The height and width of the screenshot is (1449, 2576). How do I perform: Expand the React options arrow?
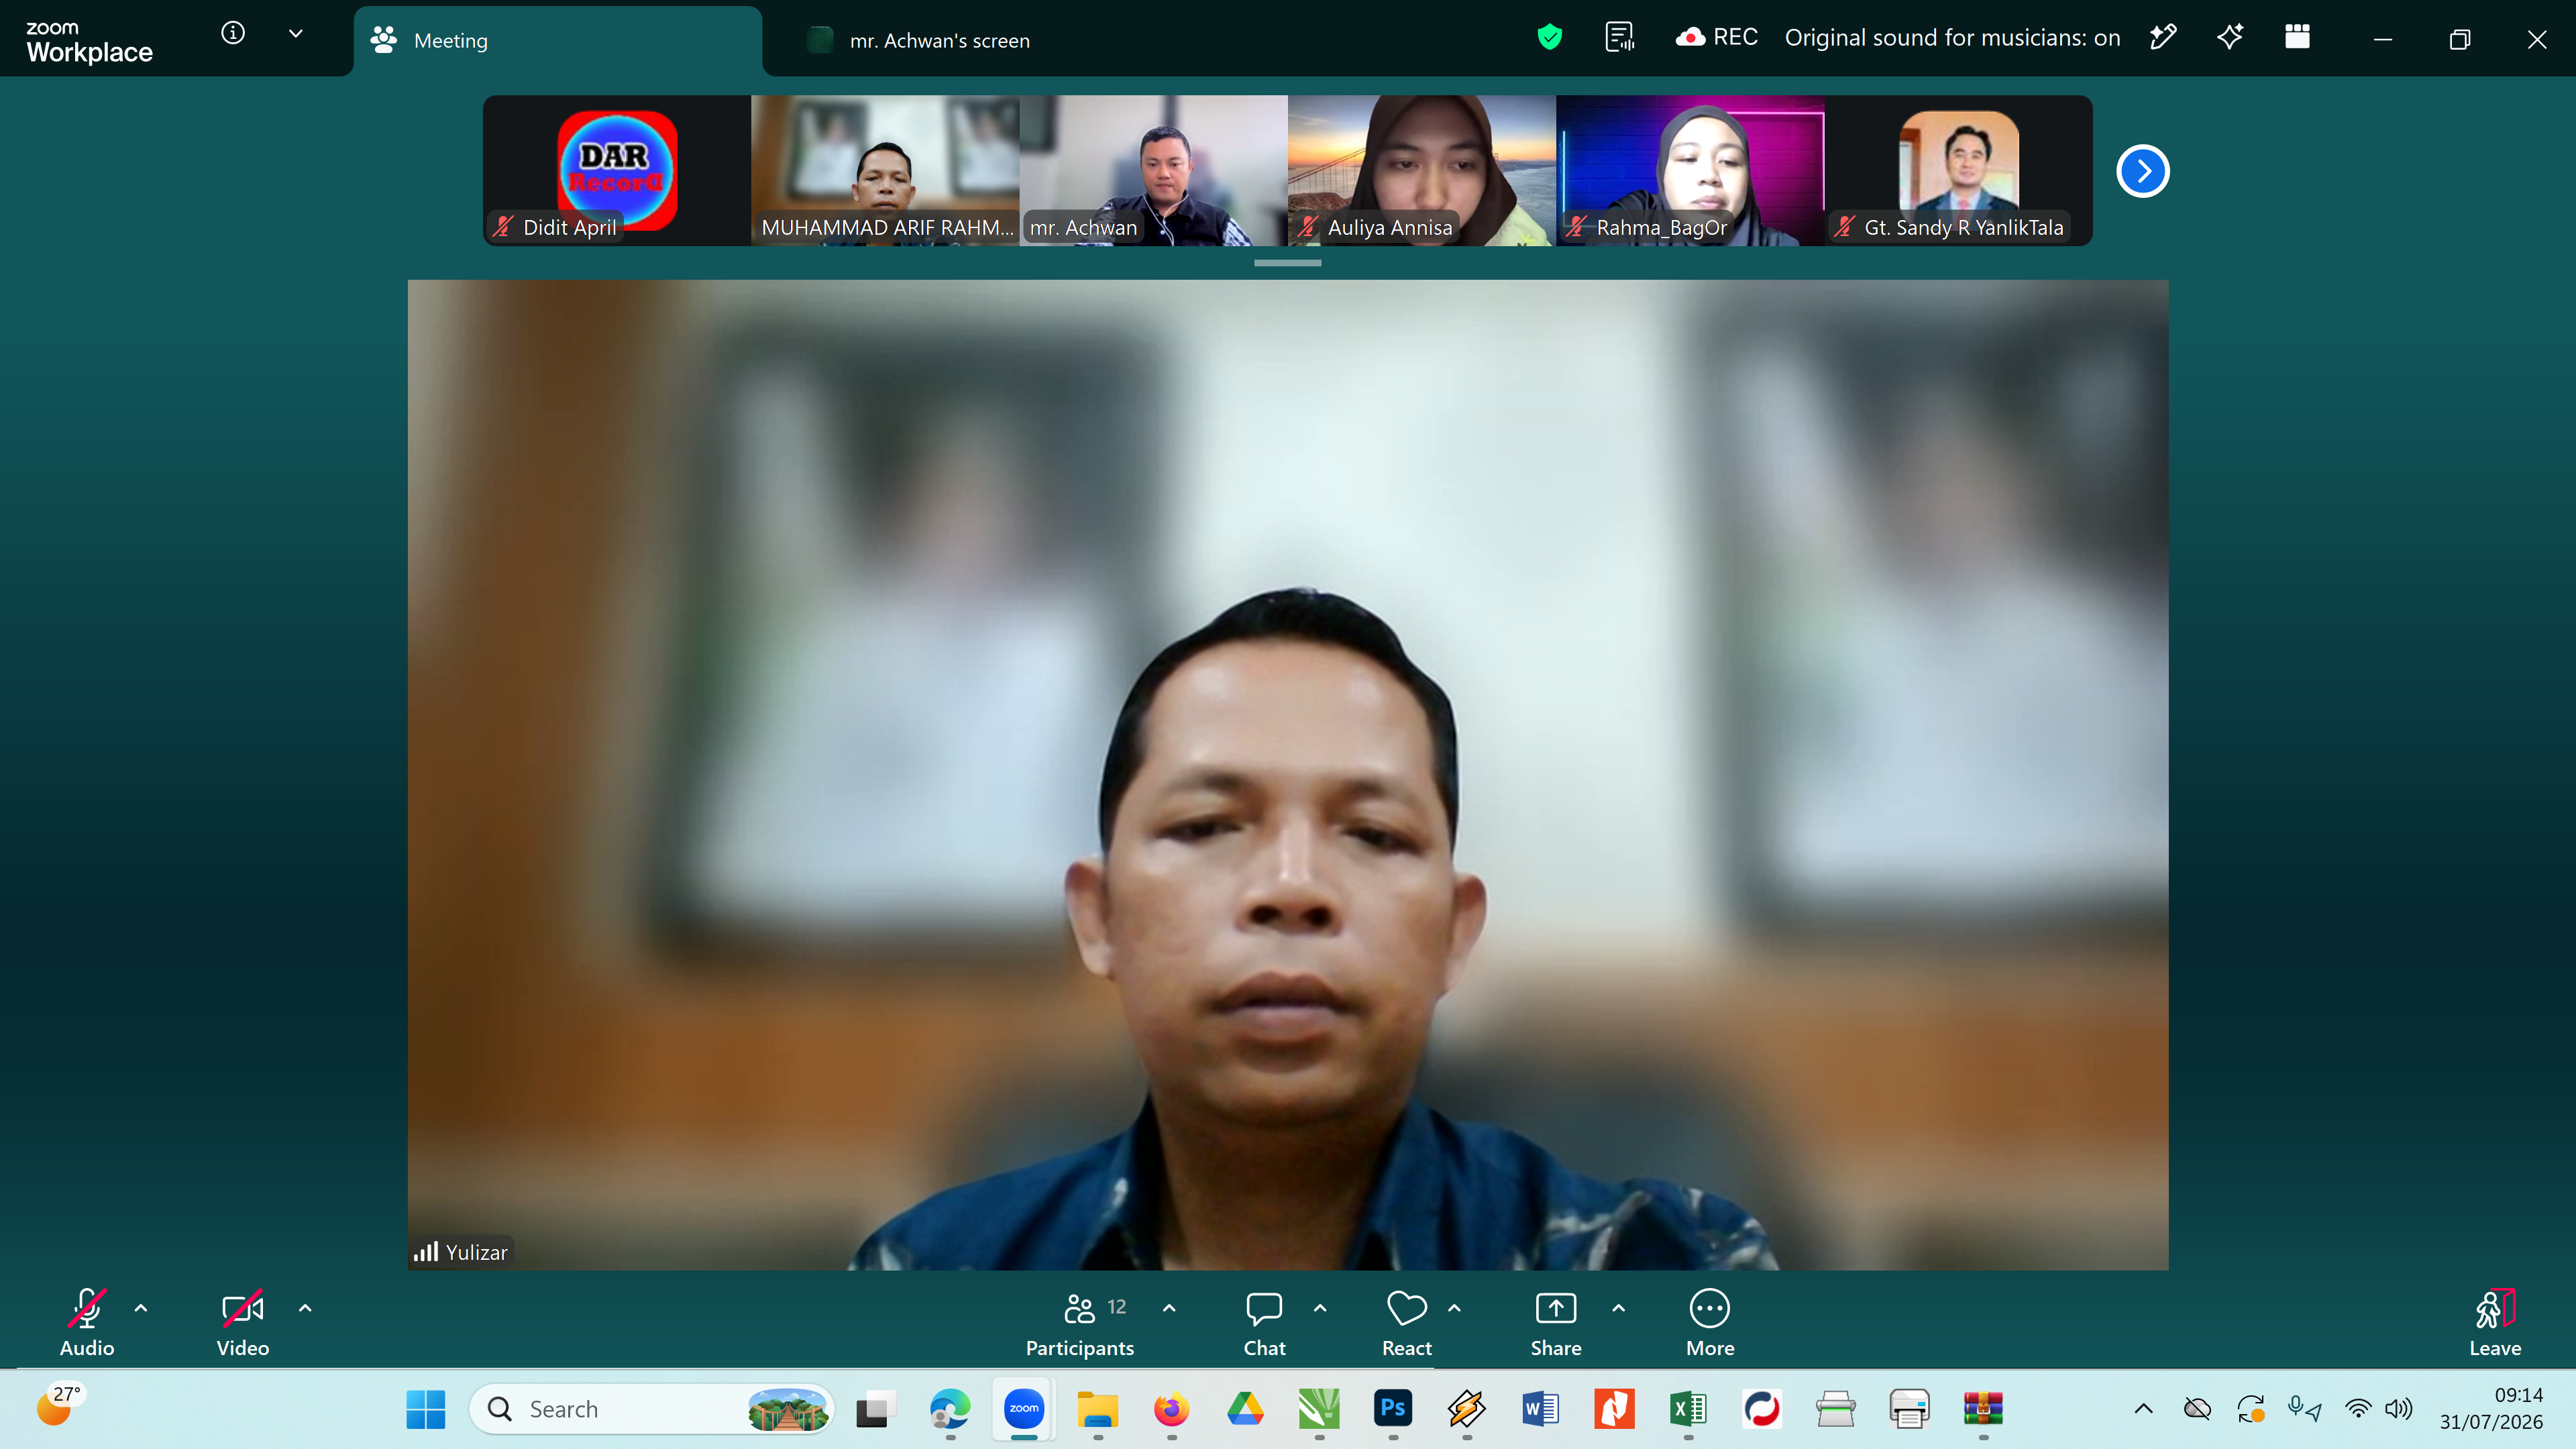tap(1454, 1307)
